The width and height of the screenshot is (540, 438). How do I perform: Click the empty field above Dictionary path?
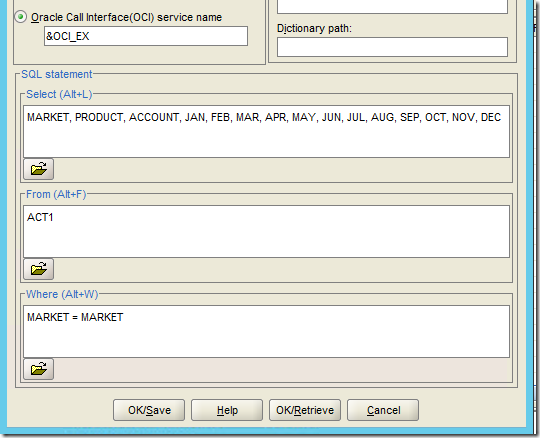(392, 6)
